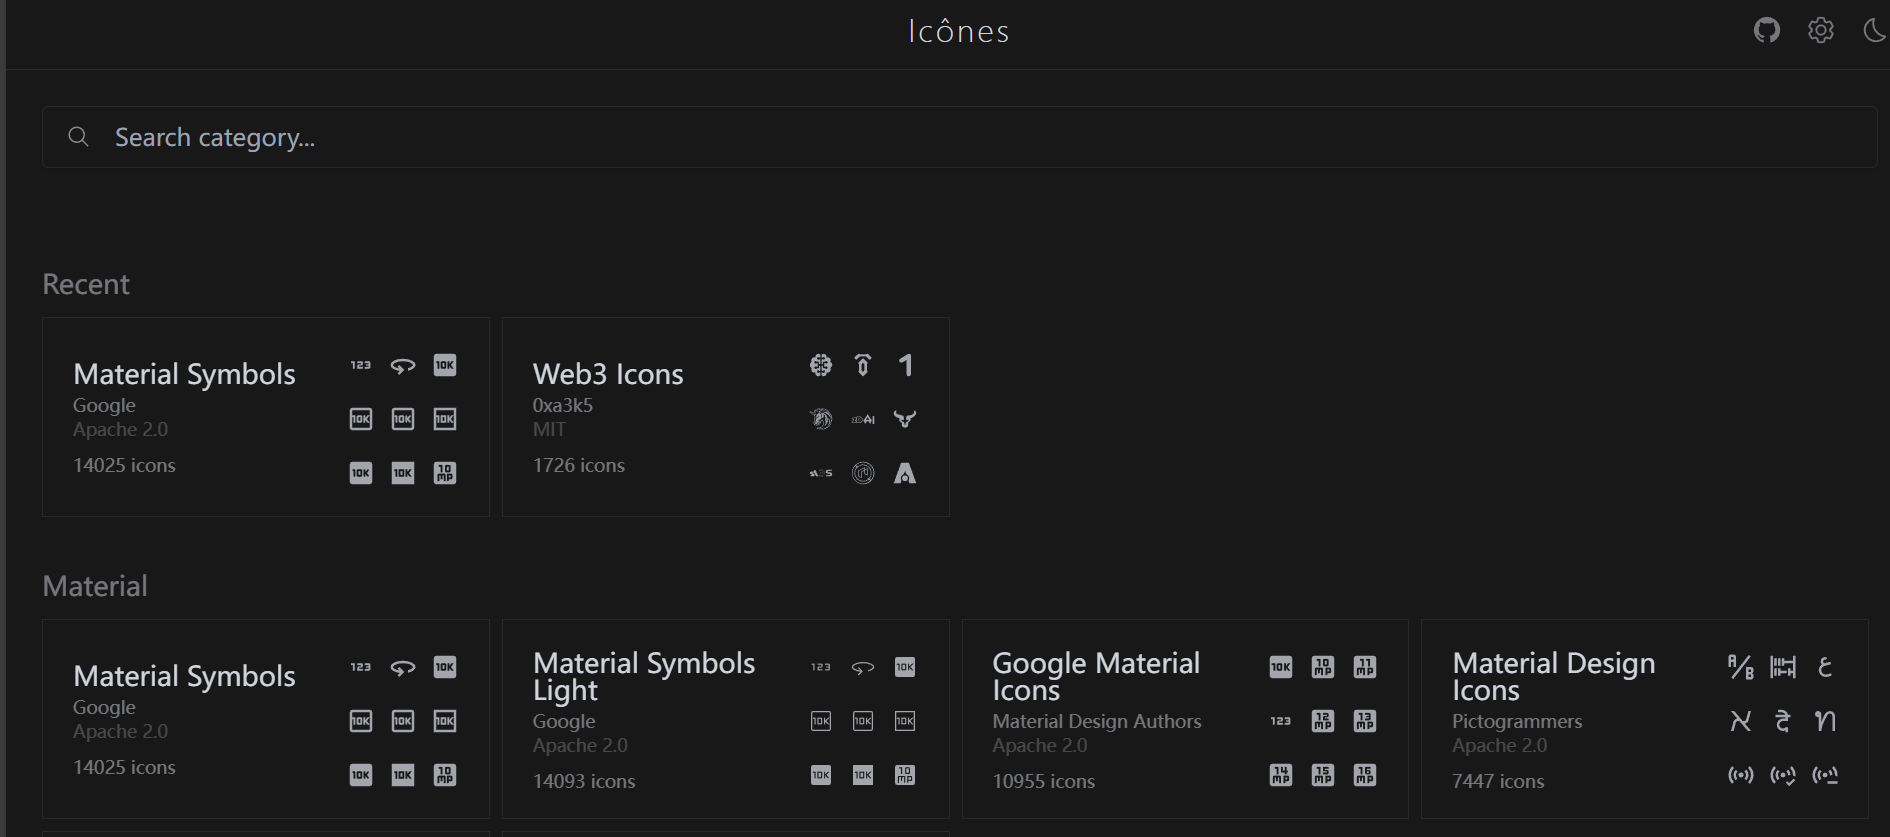
Task: Click the 12MP icon in Google Material Icons
Action: [1323, 721]
